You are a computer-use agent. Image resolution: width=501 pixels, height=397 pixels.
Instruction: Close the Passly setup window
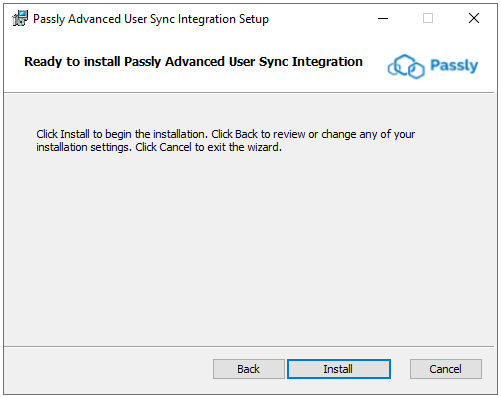(x=474, y=18)
